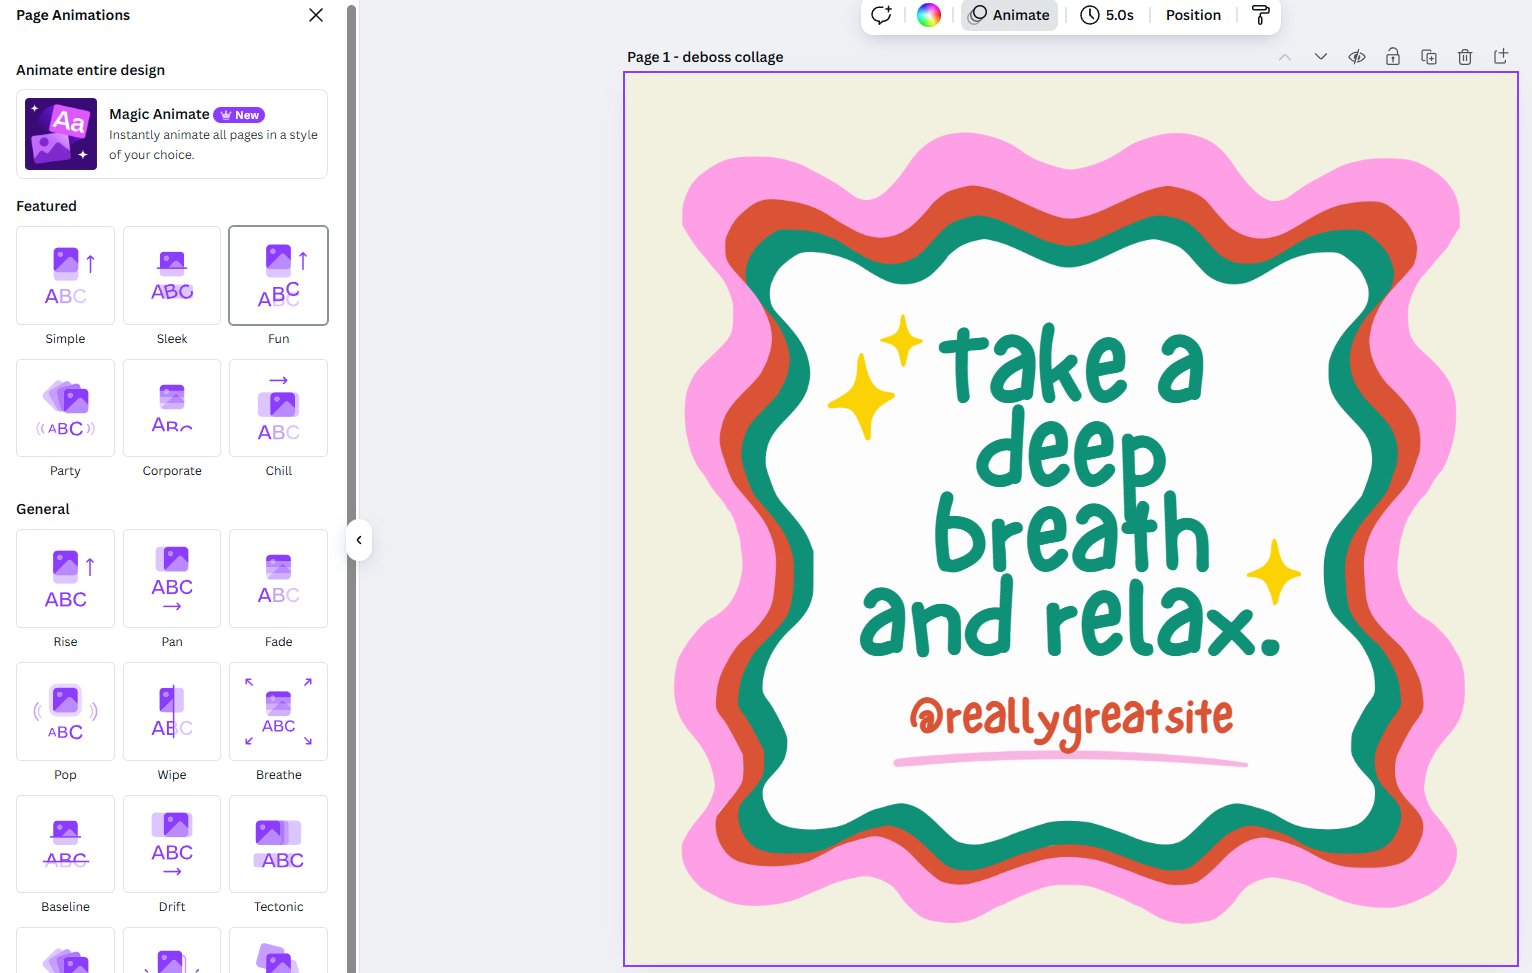Click the Animate button in the toolbar
Screen dimensions: 1532x973
point(1008,15)
